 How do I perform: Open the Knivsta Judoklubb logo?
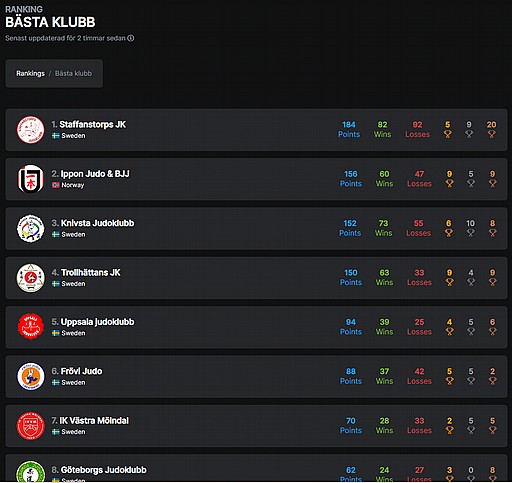pos(31,228)
